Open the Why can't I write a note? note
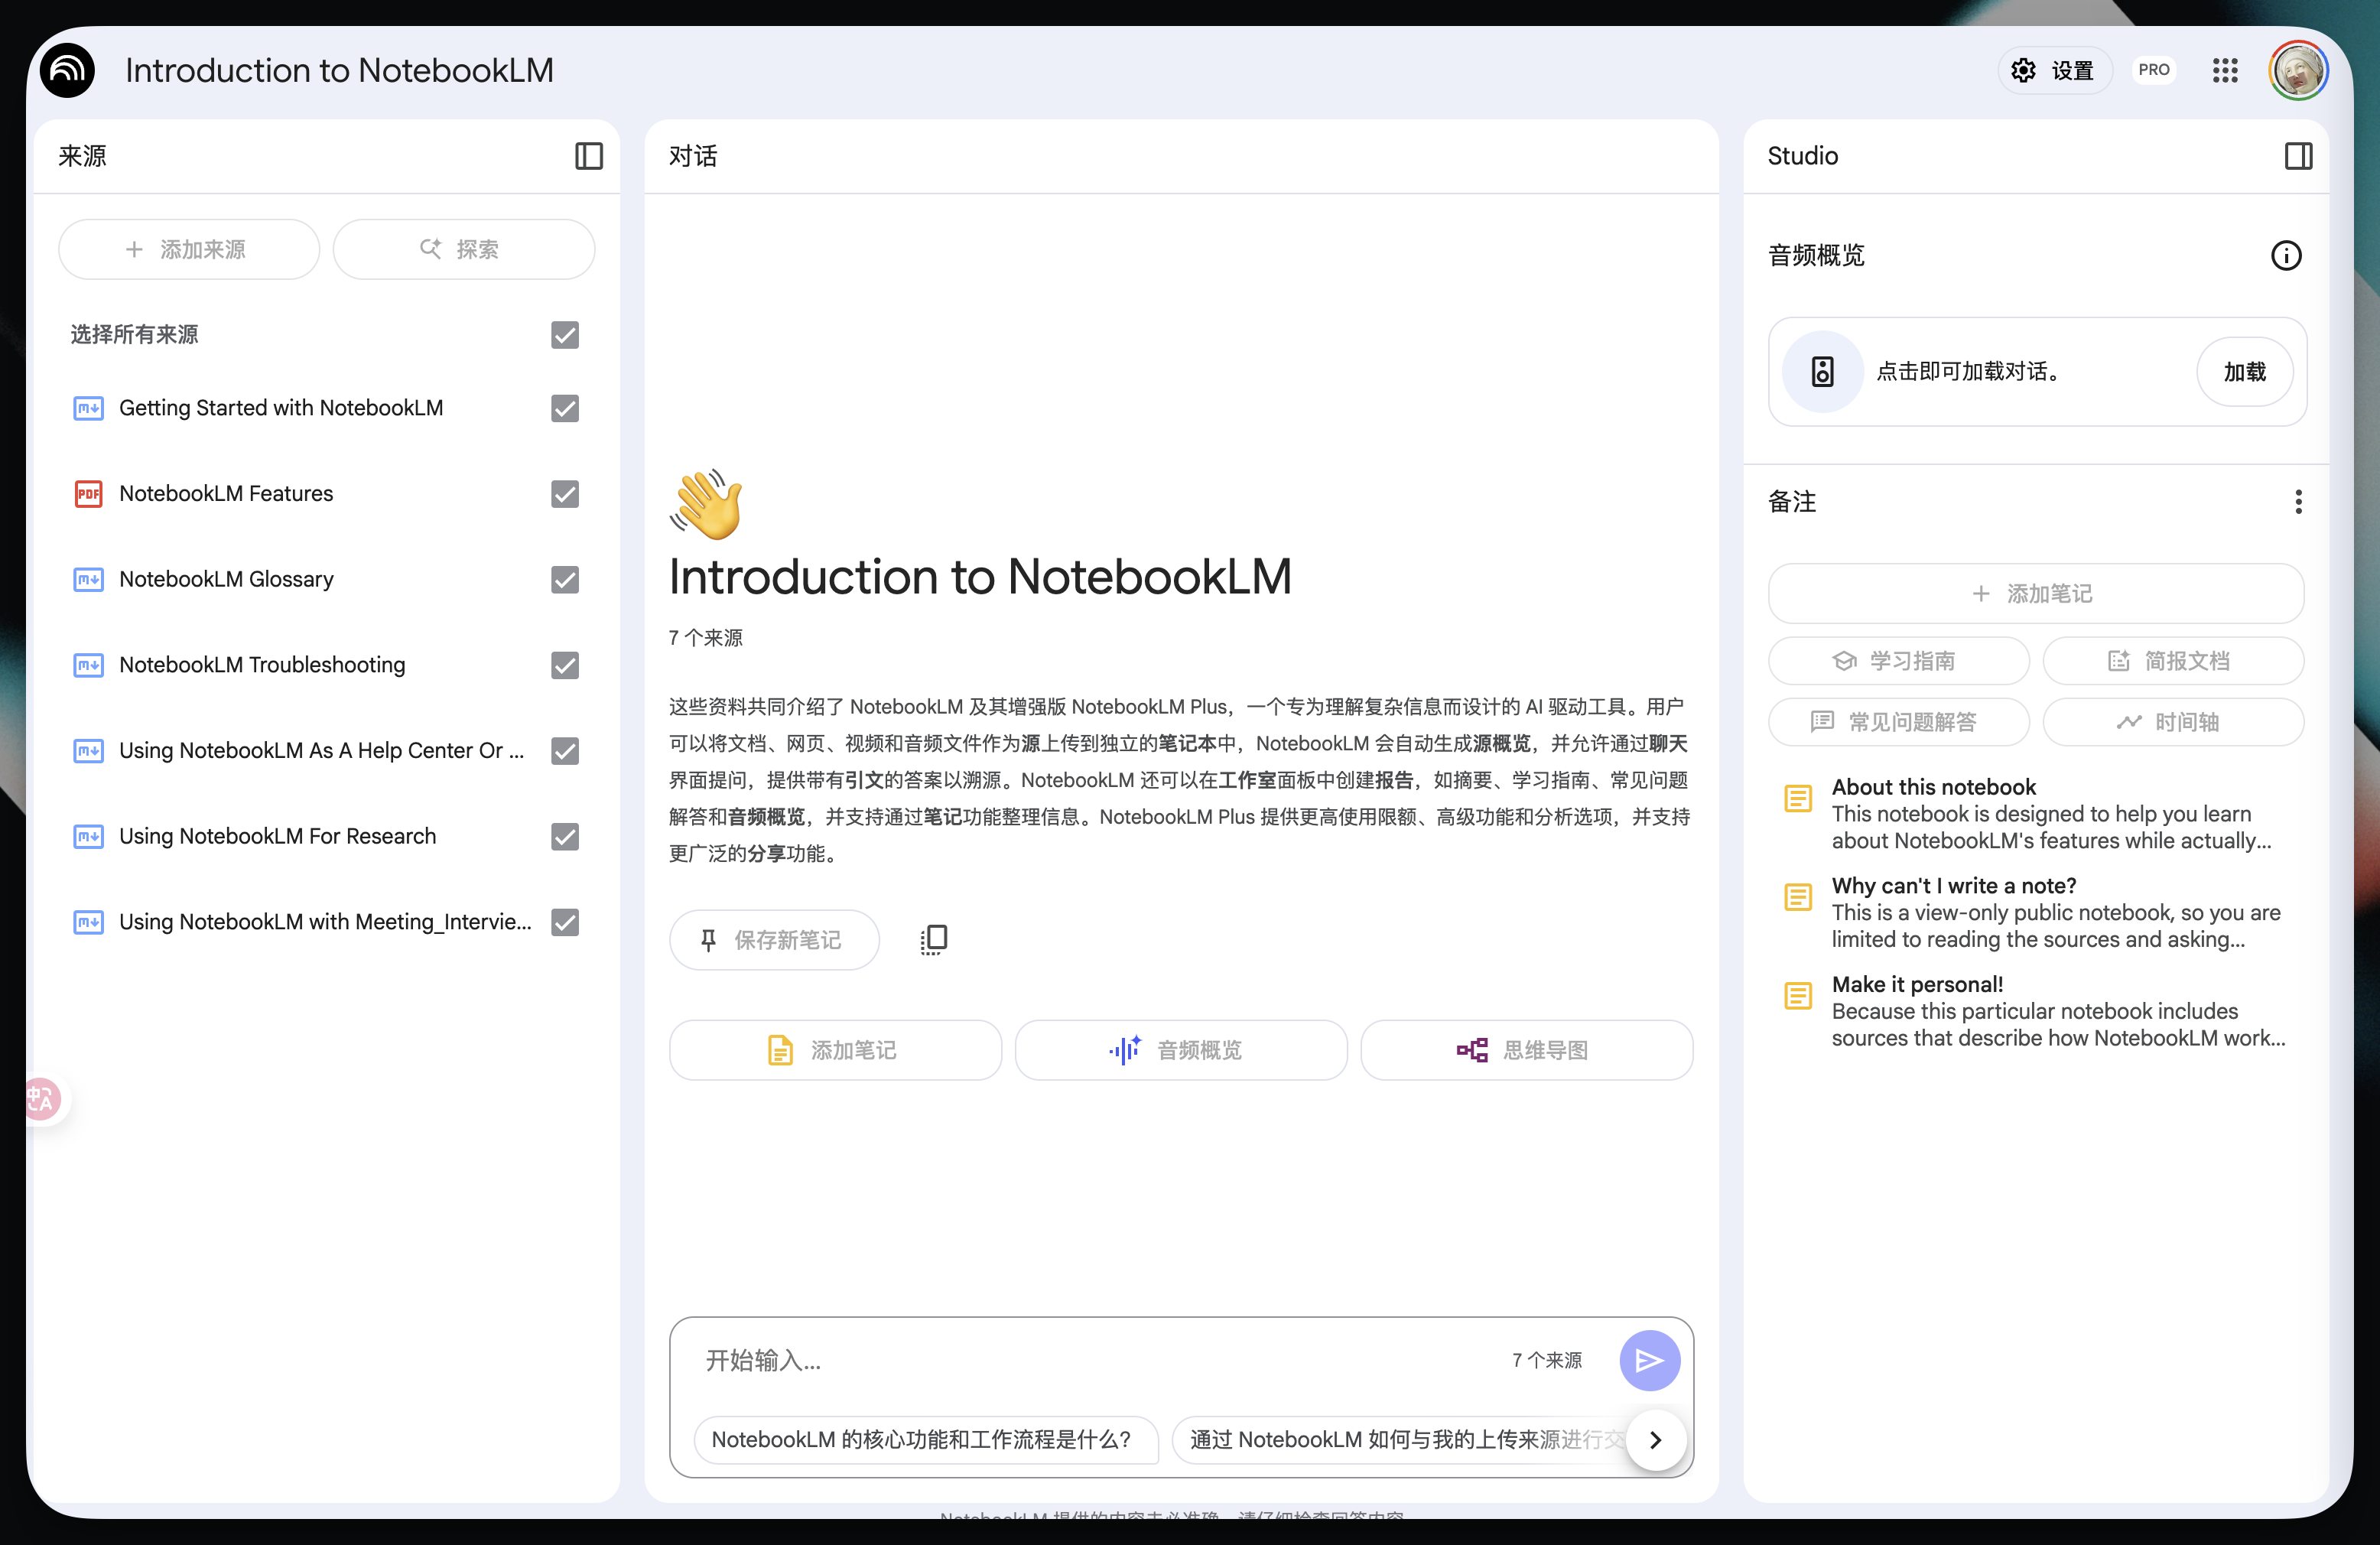2380x1545 pixels. tap(2035, 912)
